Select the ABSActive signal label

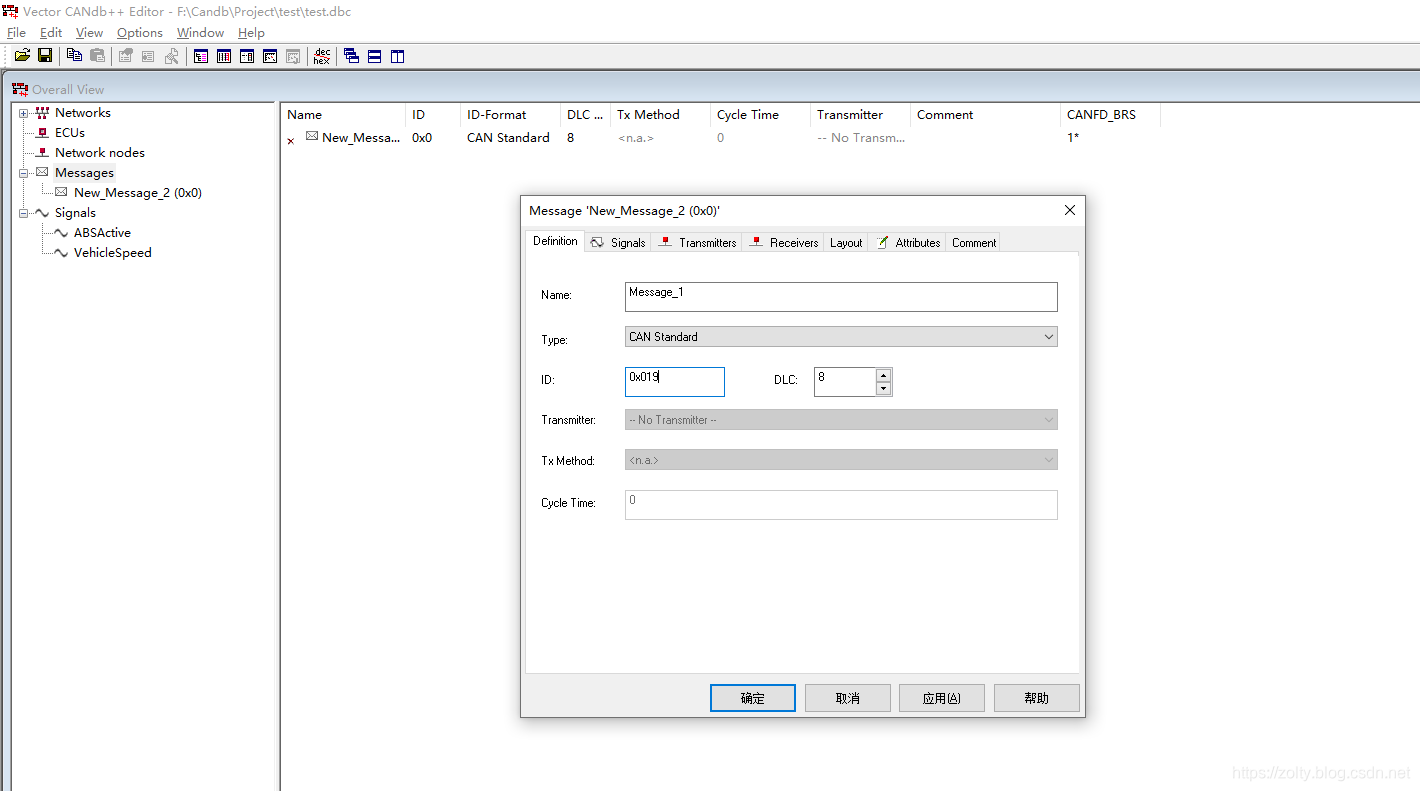pyautogui.click(x=102, y=233)
